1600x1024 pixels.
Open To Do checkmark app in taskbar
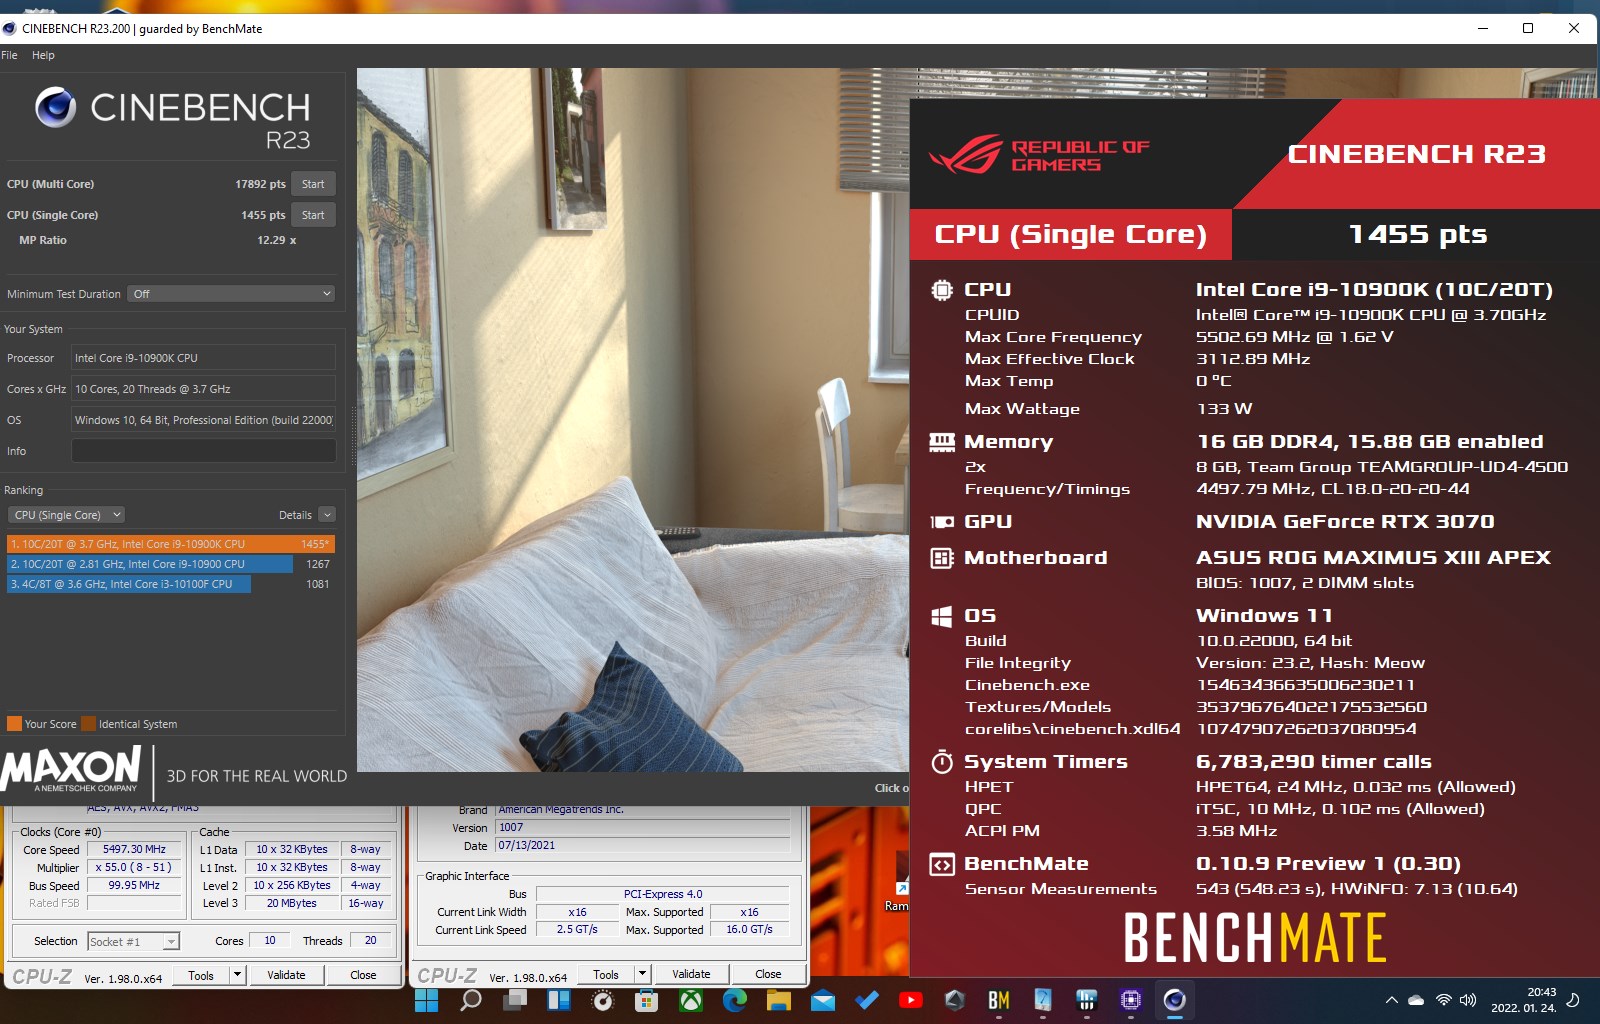tap(866, 1000)
